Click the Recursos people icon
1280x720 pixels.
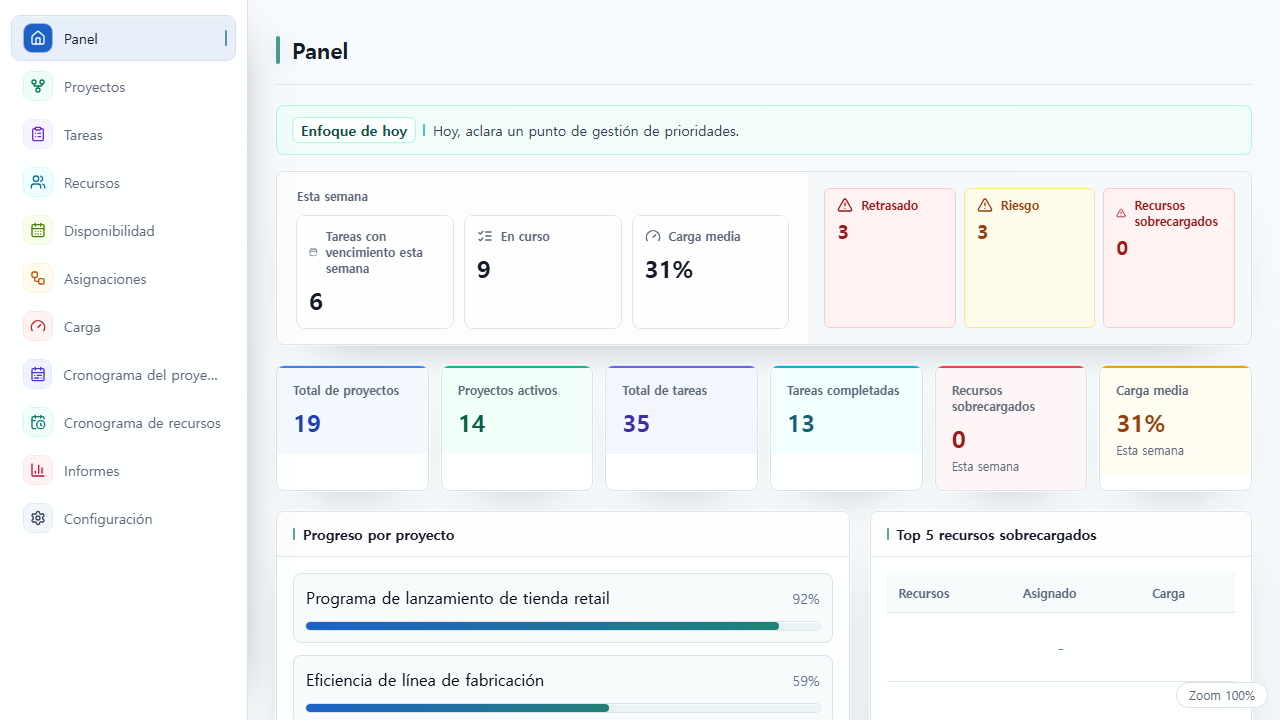click(x=38, y=183)
